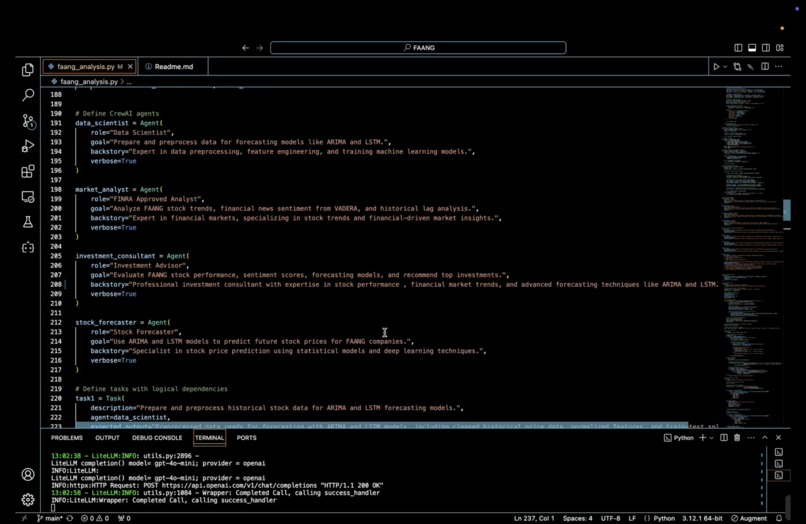The height and width of the screenshot is (524, 806).
Task: Close the faang_analysis.py tab
Action: [130, 67]
